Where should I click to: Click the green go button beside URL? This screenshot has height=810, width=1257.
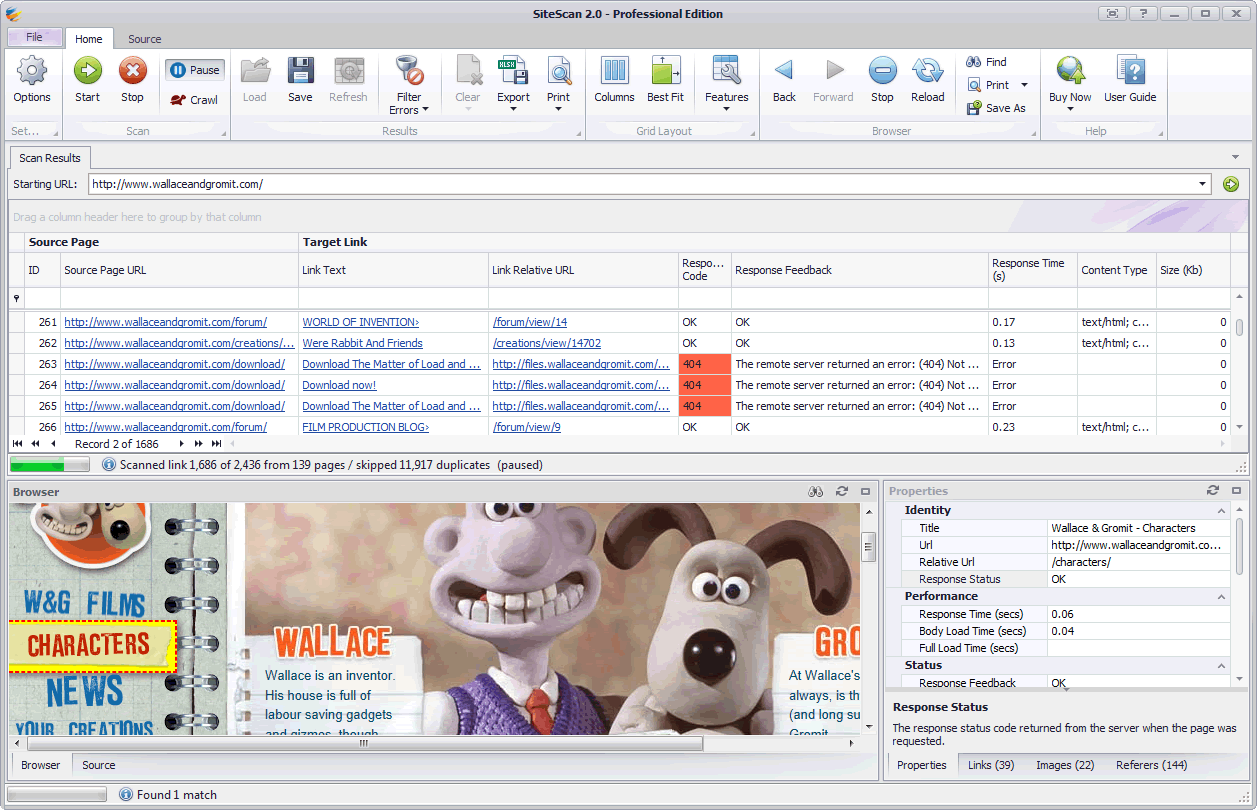1230,184
